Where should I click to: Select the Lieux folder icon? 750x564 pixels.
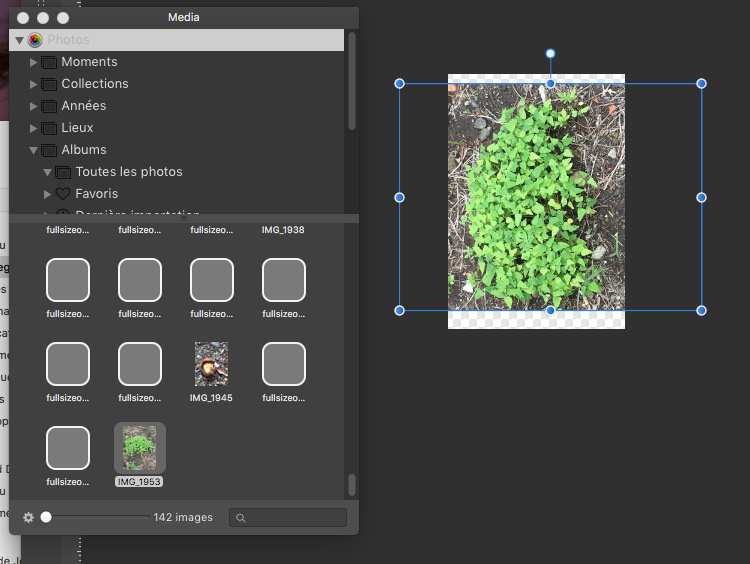click(x=49, y=129)
